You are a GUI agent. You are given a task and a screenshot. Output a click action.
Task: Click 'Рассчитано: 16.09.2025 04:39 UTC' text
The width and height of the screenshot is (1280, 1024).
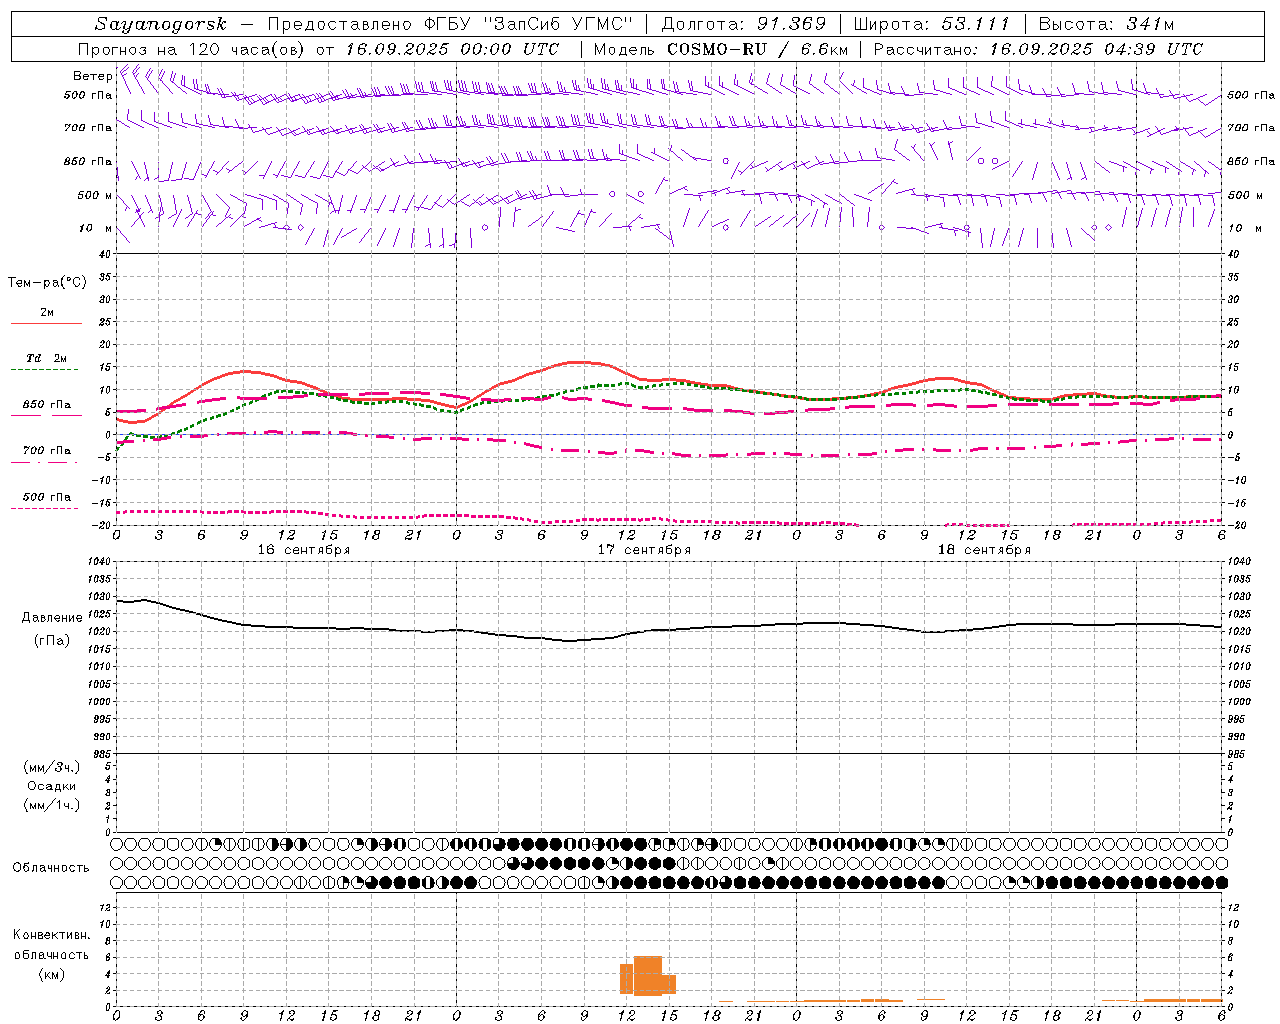[x=1038, y=49]
